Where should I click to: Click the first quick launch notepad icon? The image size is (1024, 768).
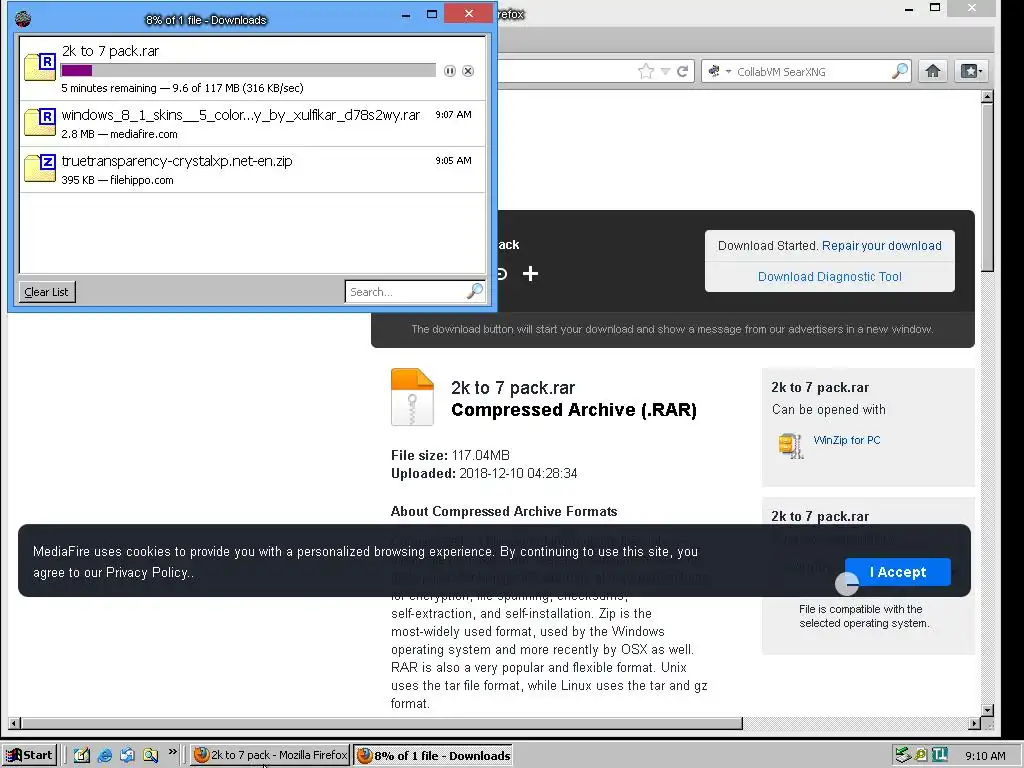(x=82, y=755)
